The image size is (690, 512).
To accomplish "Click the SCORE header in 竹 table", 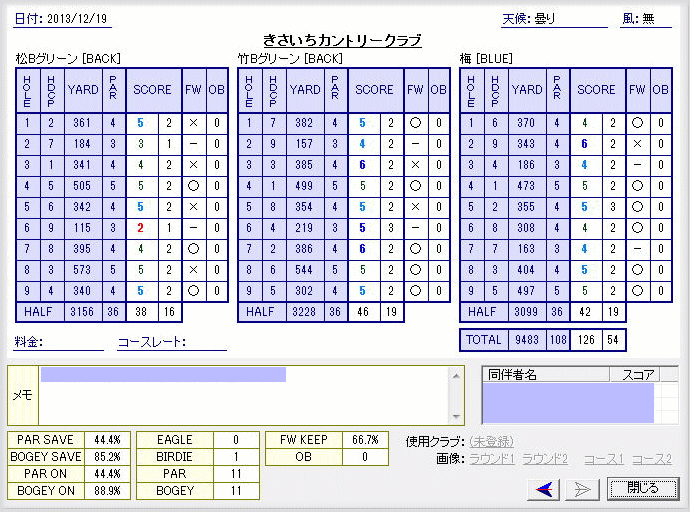I will (374, 90).
